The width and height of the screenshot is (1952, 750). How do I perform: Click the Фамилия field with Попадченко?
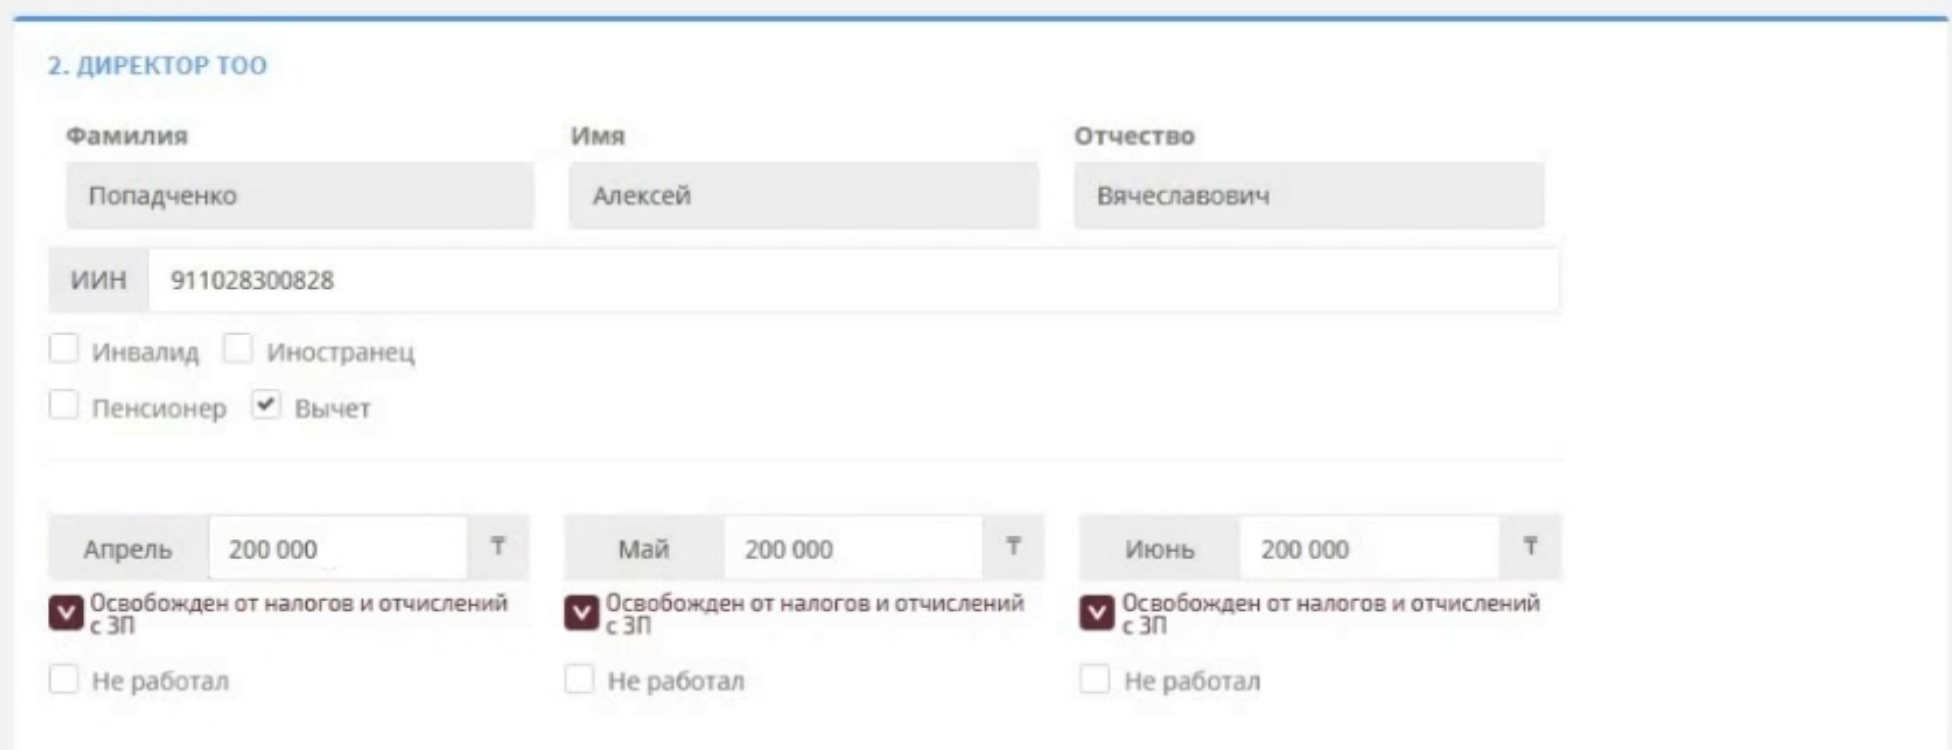point(300,196)
